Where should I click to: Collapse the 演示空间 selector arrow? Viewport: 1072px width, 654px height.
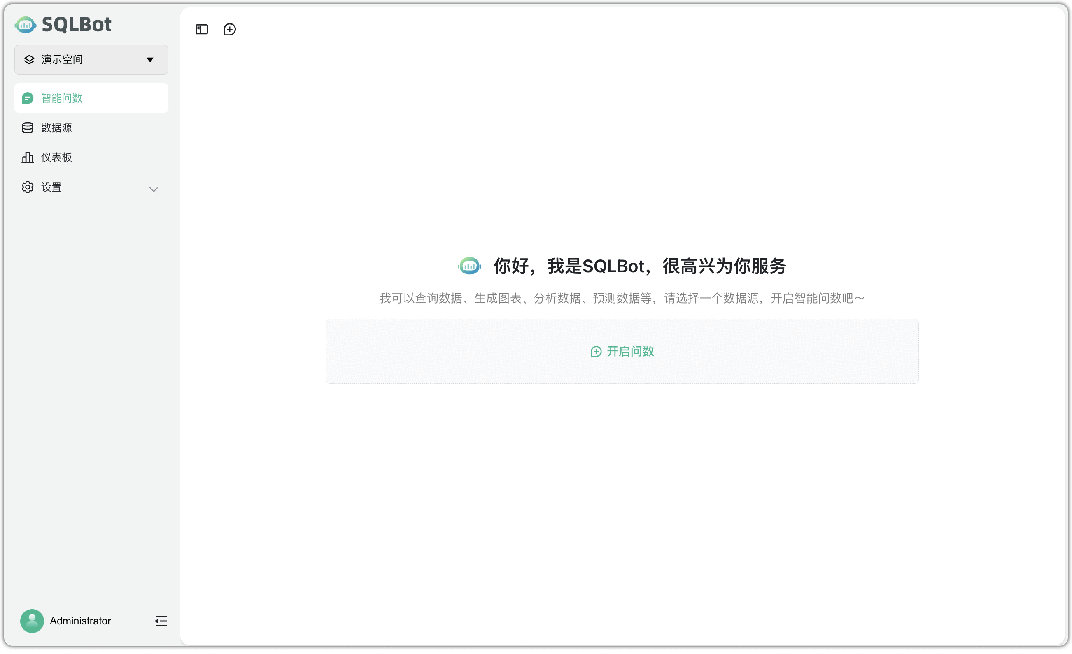point(152,59)
